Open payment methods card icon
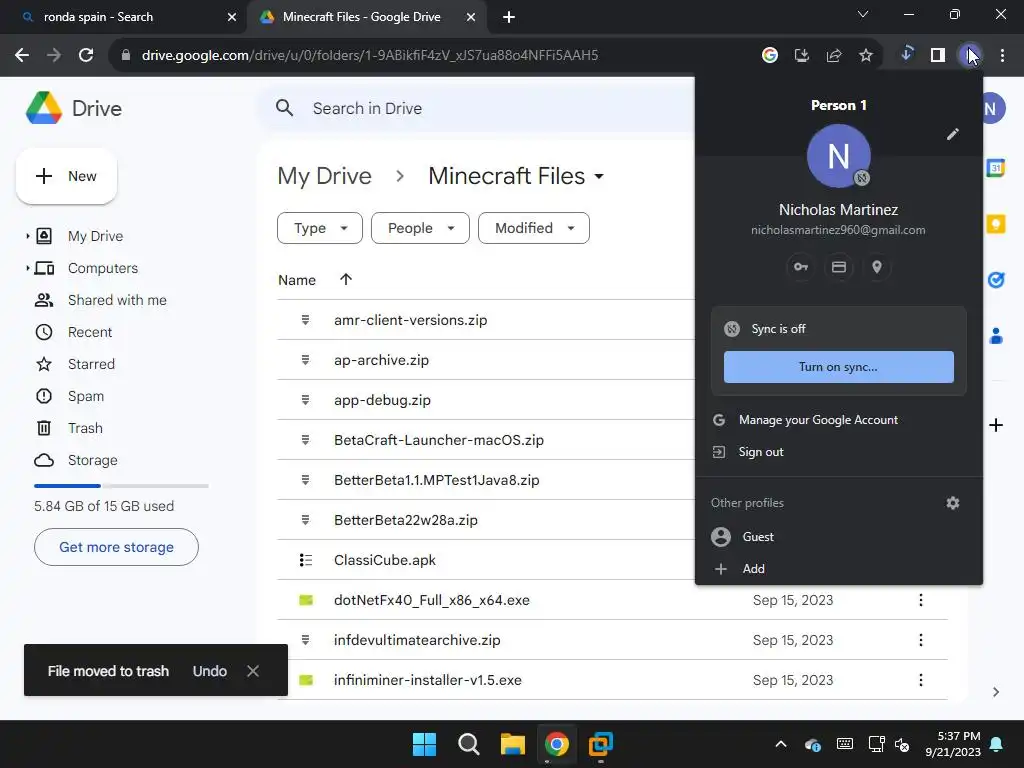This screenshot has height=768, width=1024. pyautogui.click(x=839, y=267)
